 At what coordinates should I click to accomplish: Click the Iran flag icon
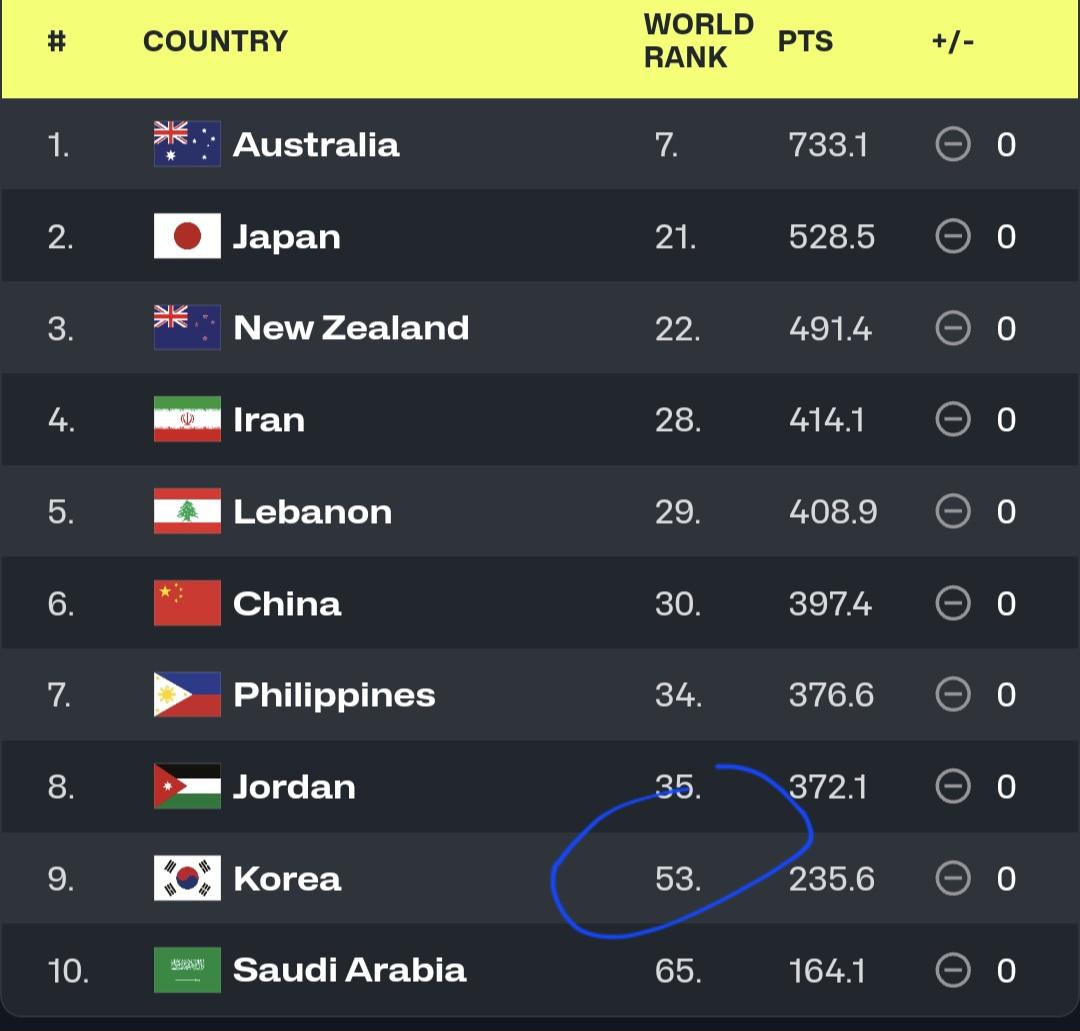pos(187,420)
